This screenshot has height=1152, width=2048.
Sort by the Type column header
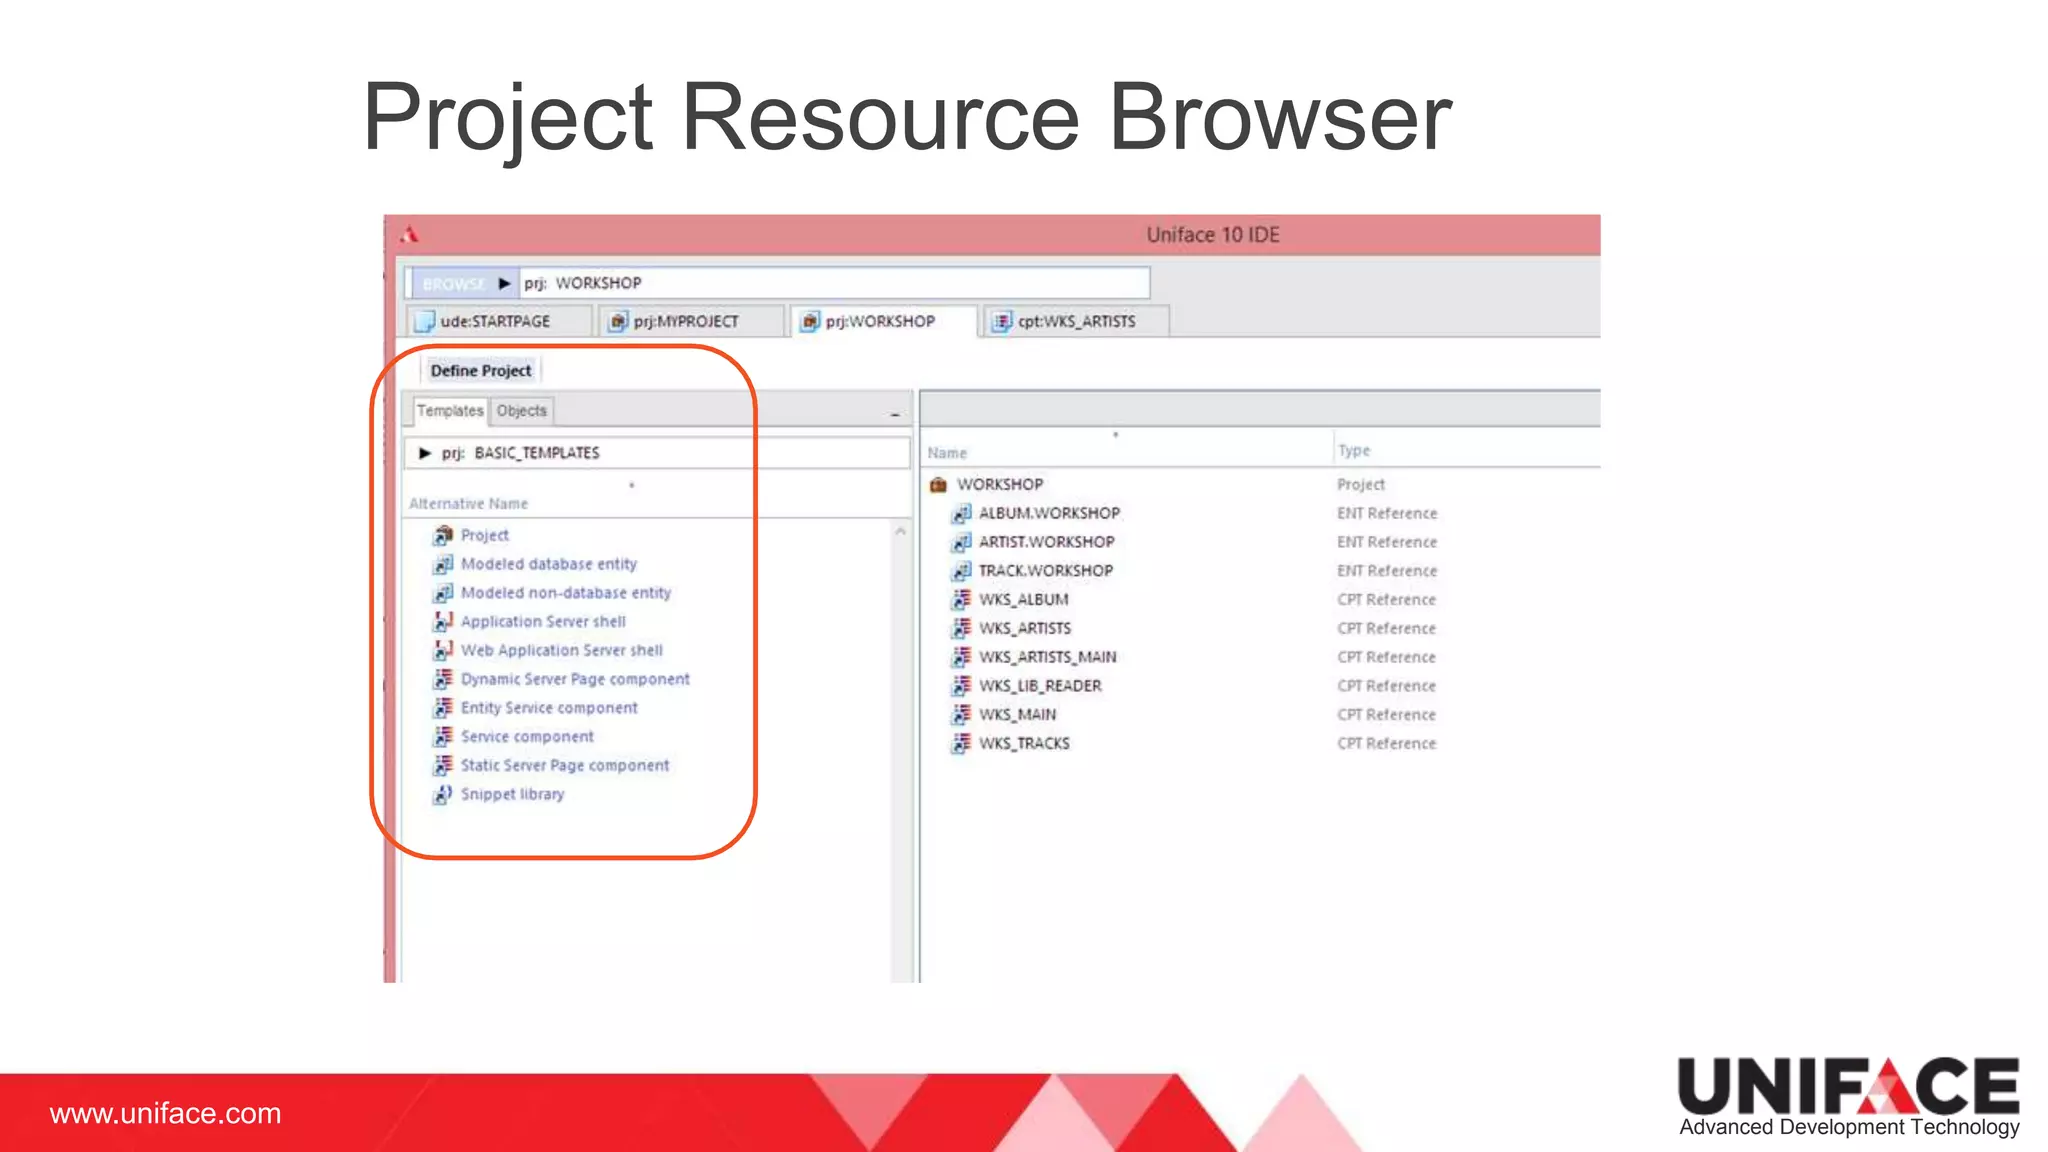[x=1354, y=451]
